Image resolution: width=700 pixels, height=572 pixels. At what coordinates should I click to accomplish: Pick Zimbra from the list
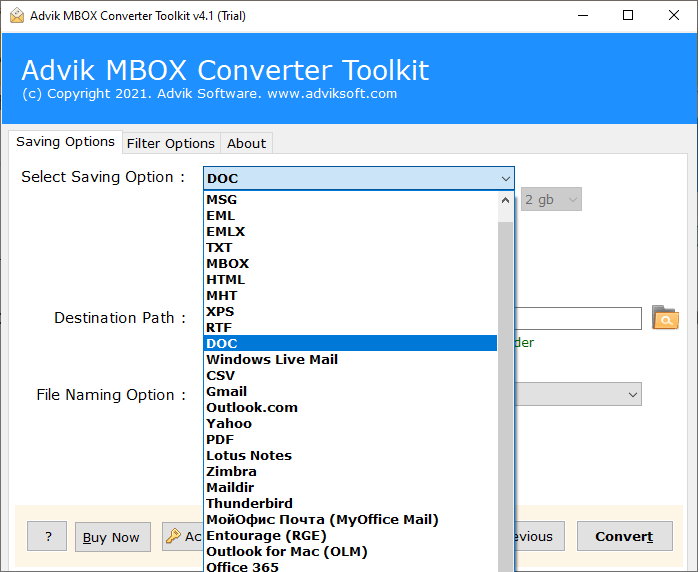pos(350,472)
